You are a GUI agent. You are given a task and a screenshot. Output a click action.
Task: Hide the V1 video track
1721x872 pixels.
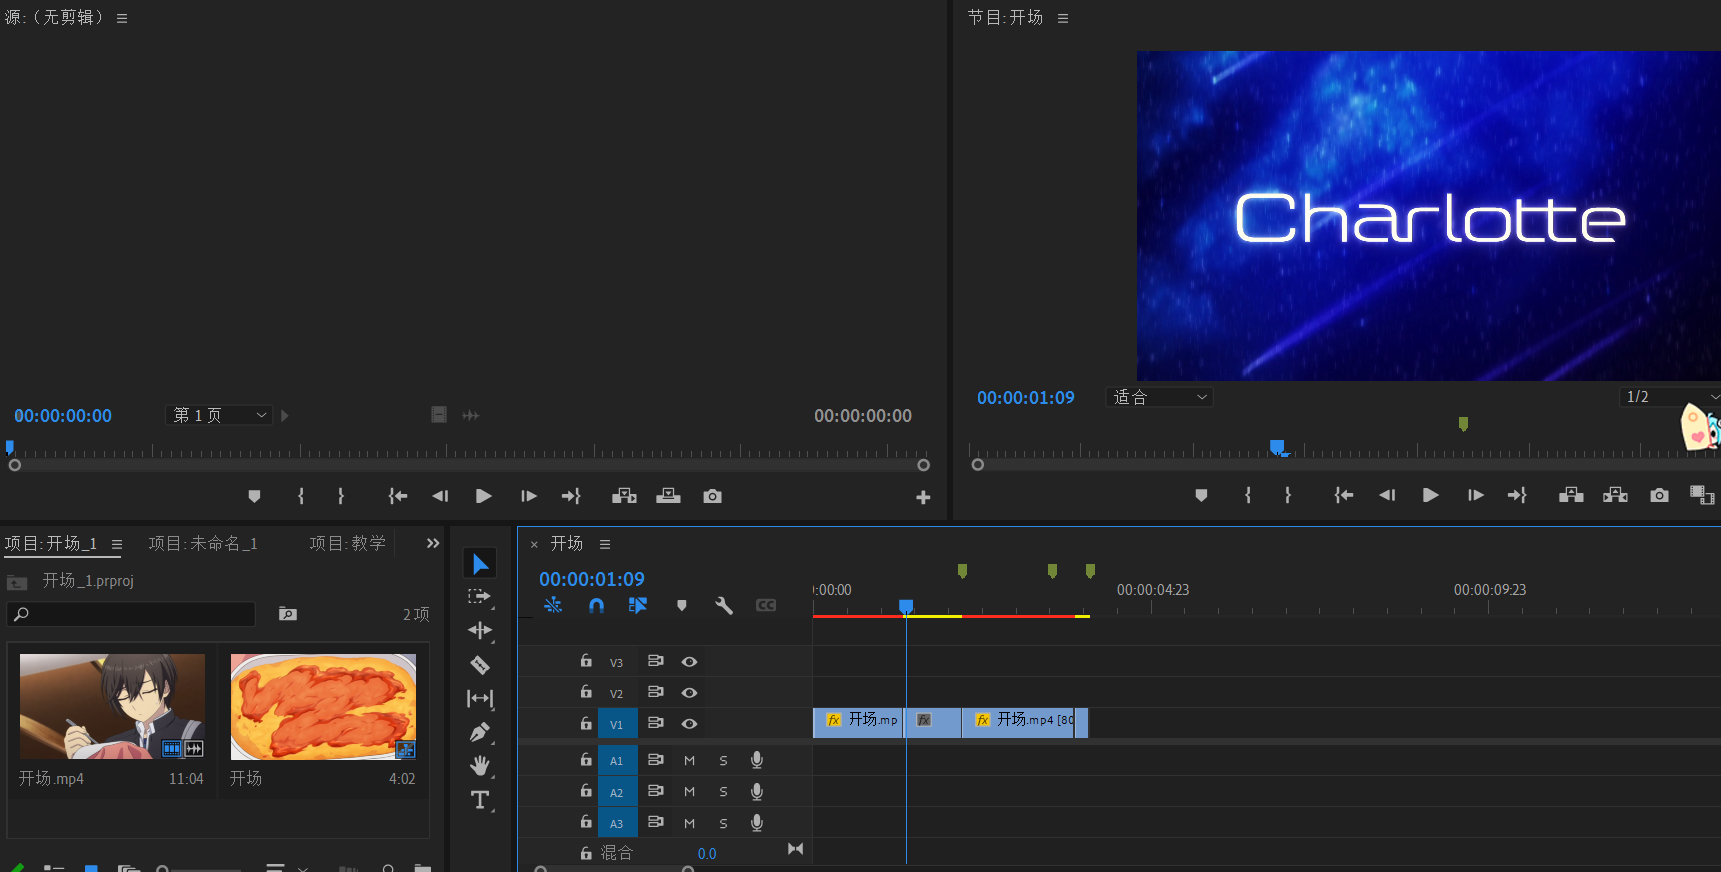pyautogui.click(x=689, y=724)
